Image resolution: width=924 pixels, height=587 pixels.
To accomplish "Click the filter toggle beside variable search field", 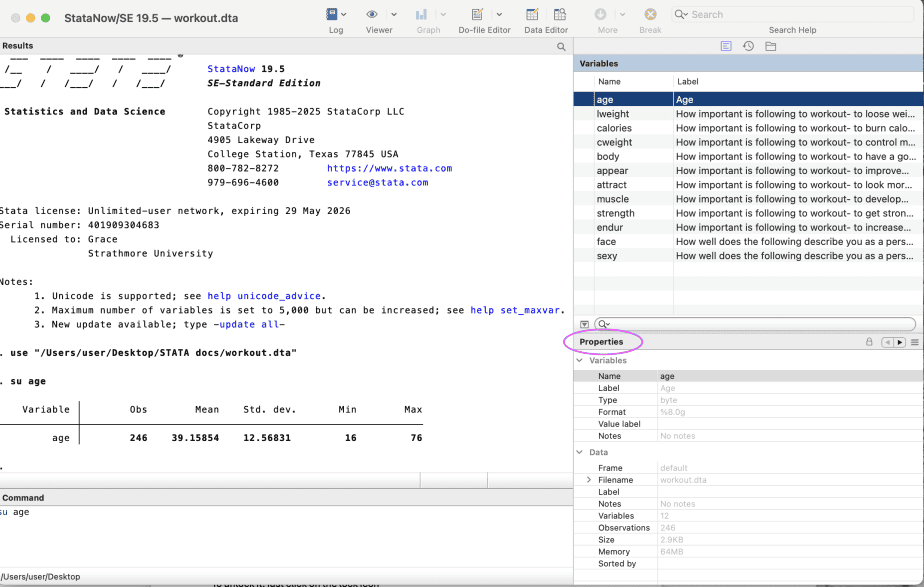I will pos(583,323).
